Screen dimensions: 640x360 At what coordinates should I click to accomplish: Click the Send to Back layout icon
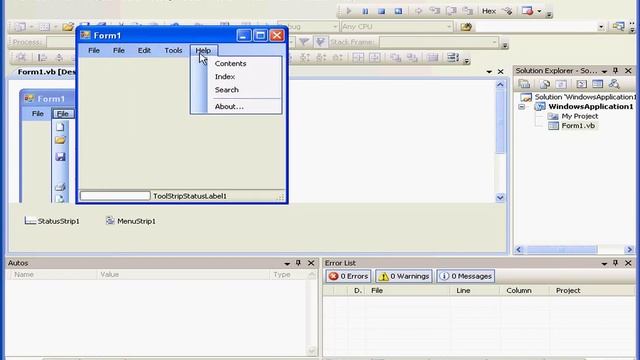click(x=412, y=58)
